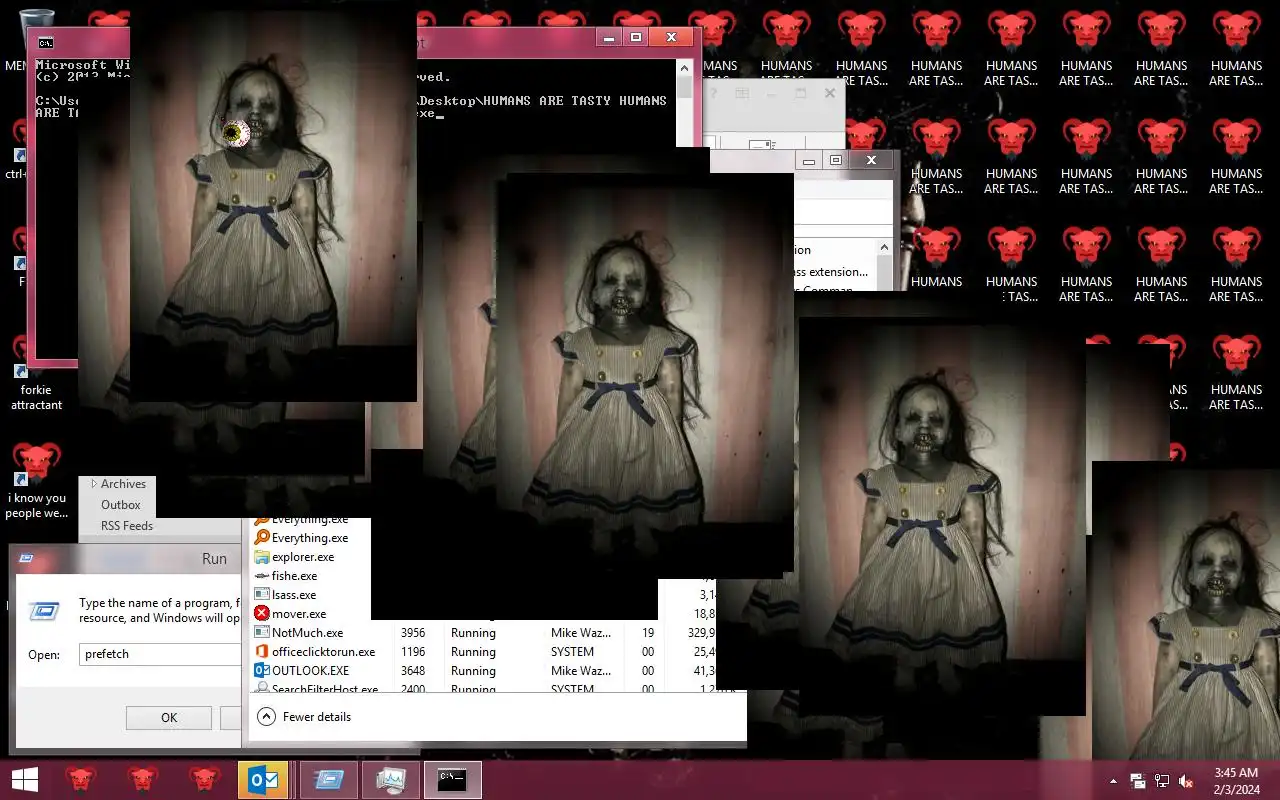Select the Outbox folder in Outlook

tap(121, 505)
